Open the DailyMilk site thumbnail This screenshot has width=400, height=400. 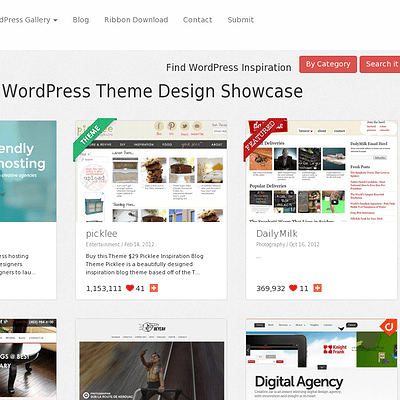[x=322, y=171]
